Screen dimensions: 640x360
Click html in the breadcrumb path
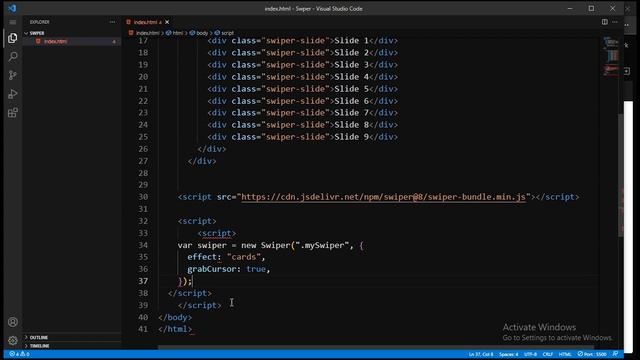point(178,33)
